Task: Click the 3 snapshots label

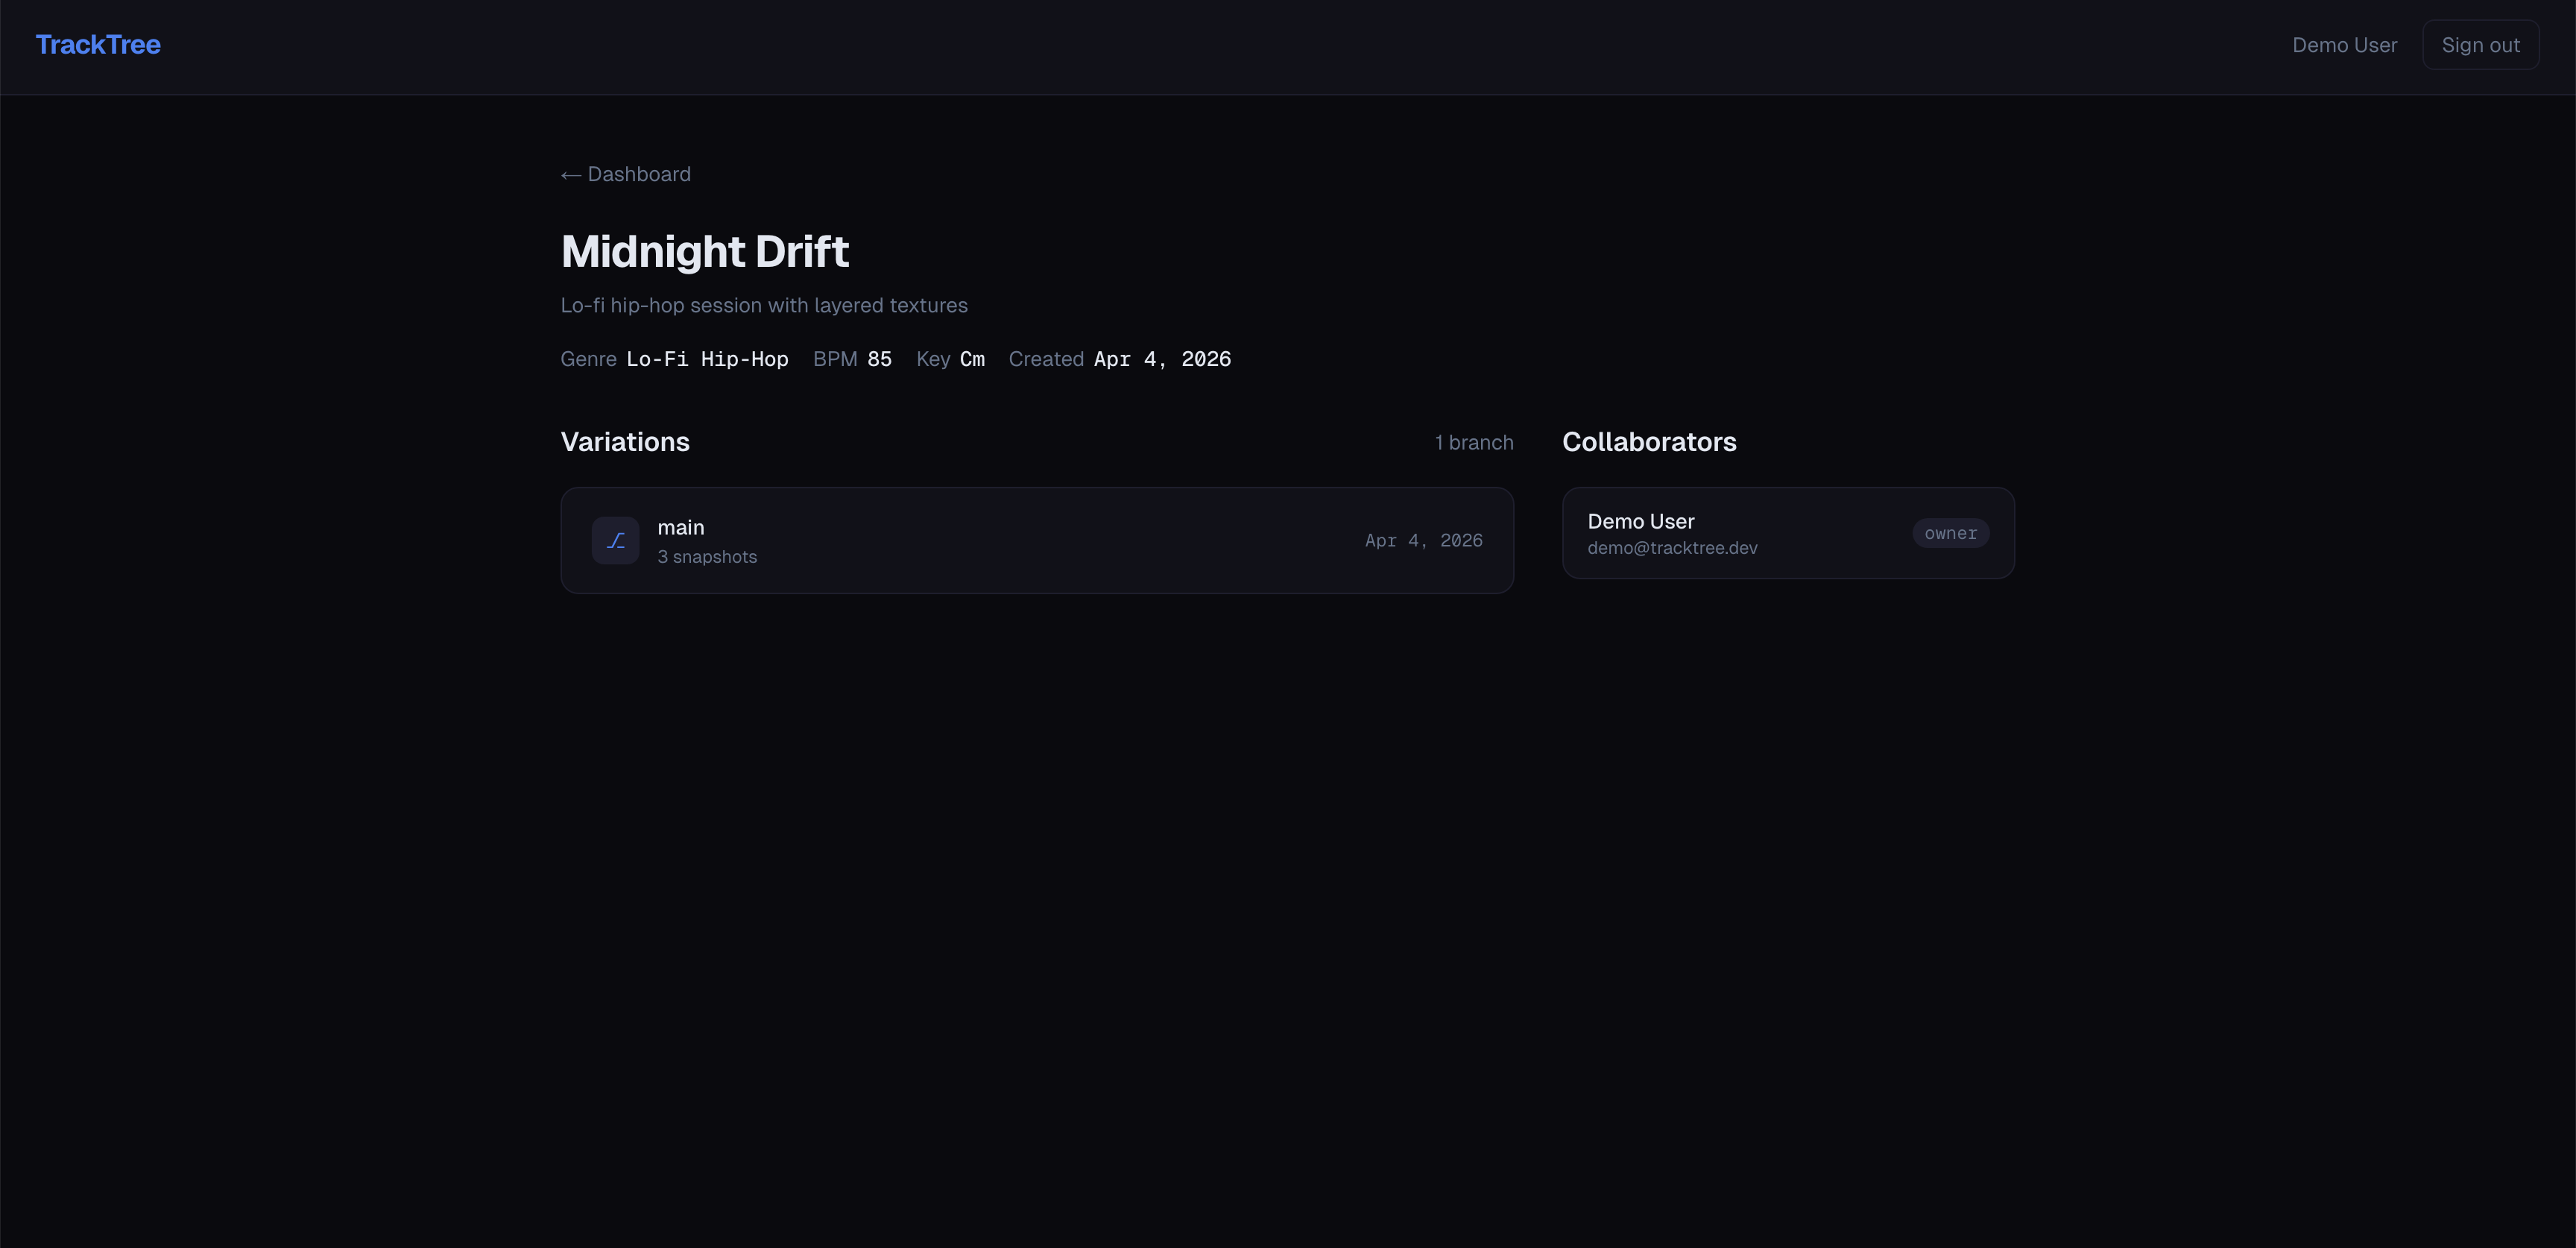Action: [x=706, y=557]
